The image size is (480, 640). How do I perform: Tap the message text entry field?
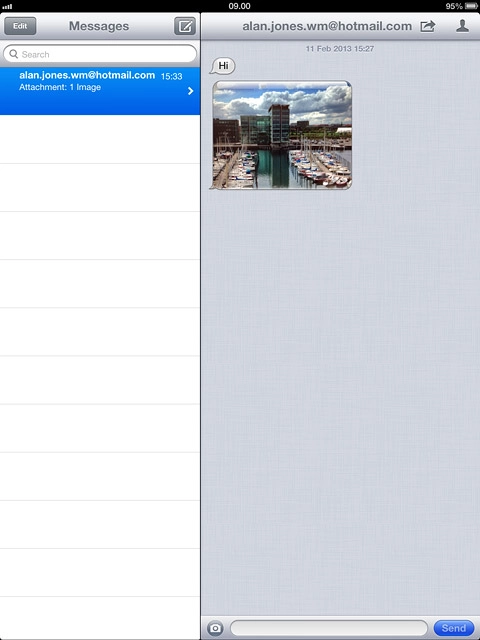tap(329, 628)
